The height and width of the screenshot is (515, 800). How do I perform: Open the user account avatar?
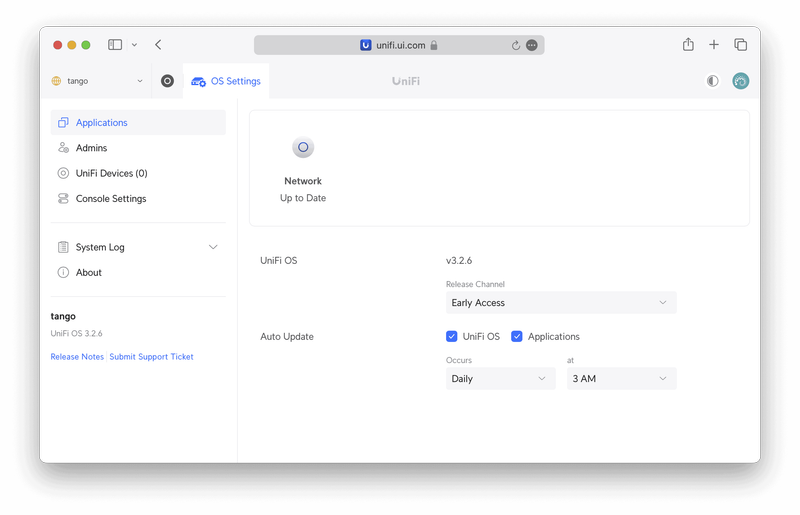click(740, 81)
